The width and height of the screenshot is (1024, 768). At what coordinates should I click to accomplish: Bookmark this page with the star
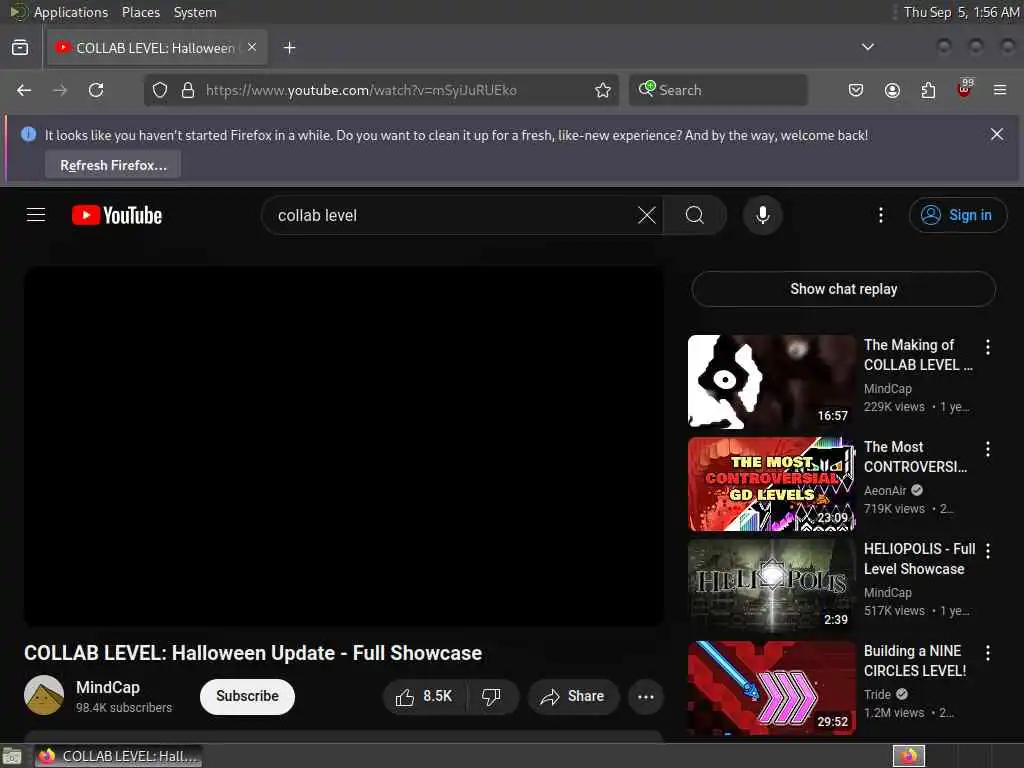603,90
